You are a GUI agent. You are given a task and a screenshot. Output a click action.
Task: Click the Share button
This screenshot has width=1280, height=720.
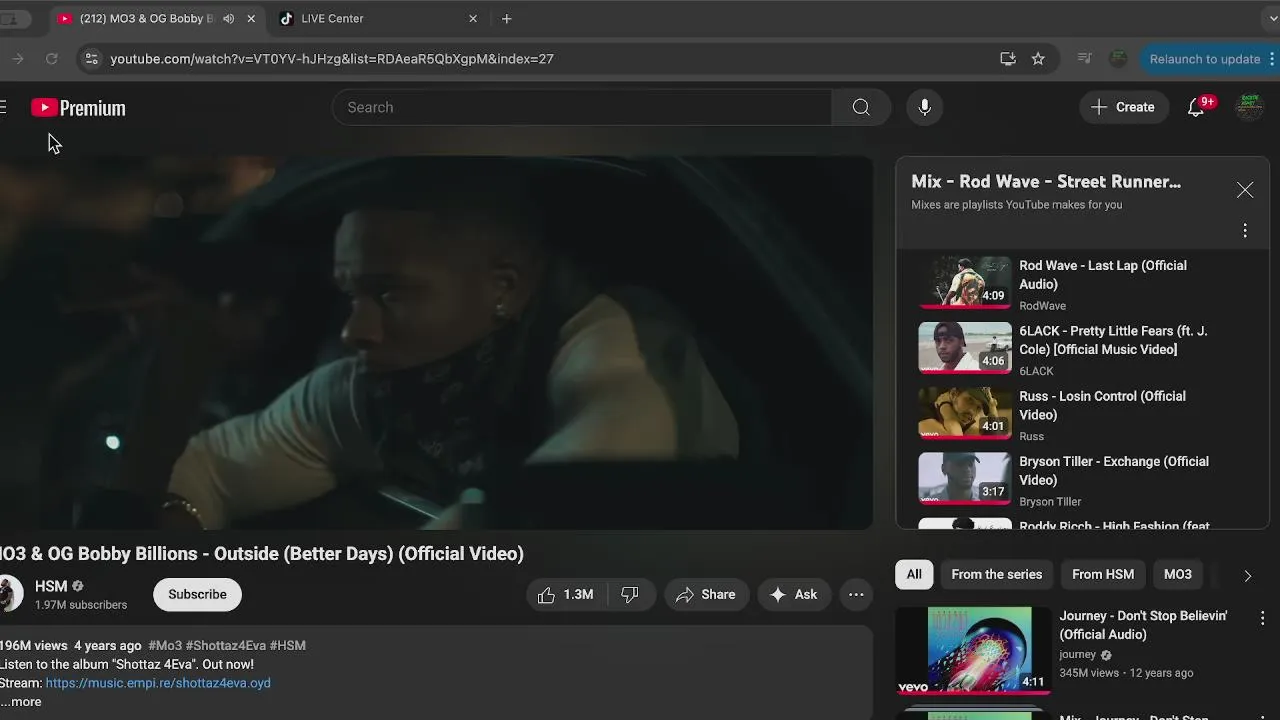706,594
